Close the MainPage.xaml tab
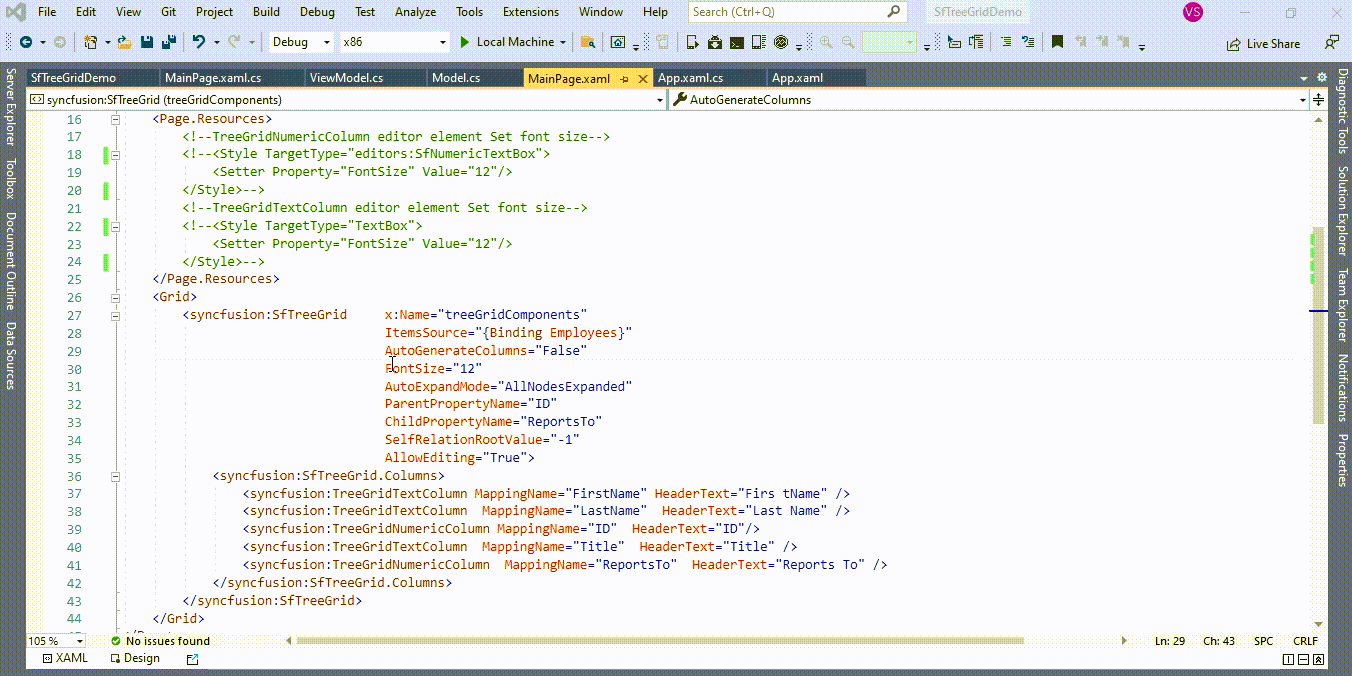Viewport: 1352px width, 676px height. pos(643,79)
